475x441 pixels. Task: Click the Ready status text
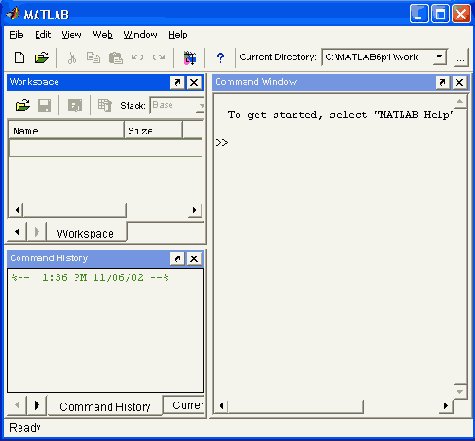tap(25, 428)
